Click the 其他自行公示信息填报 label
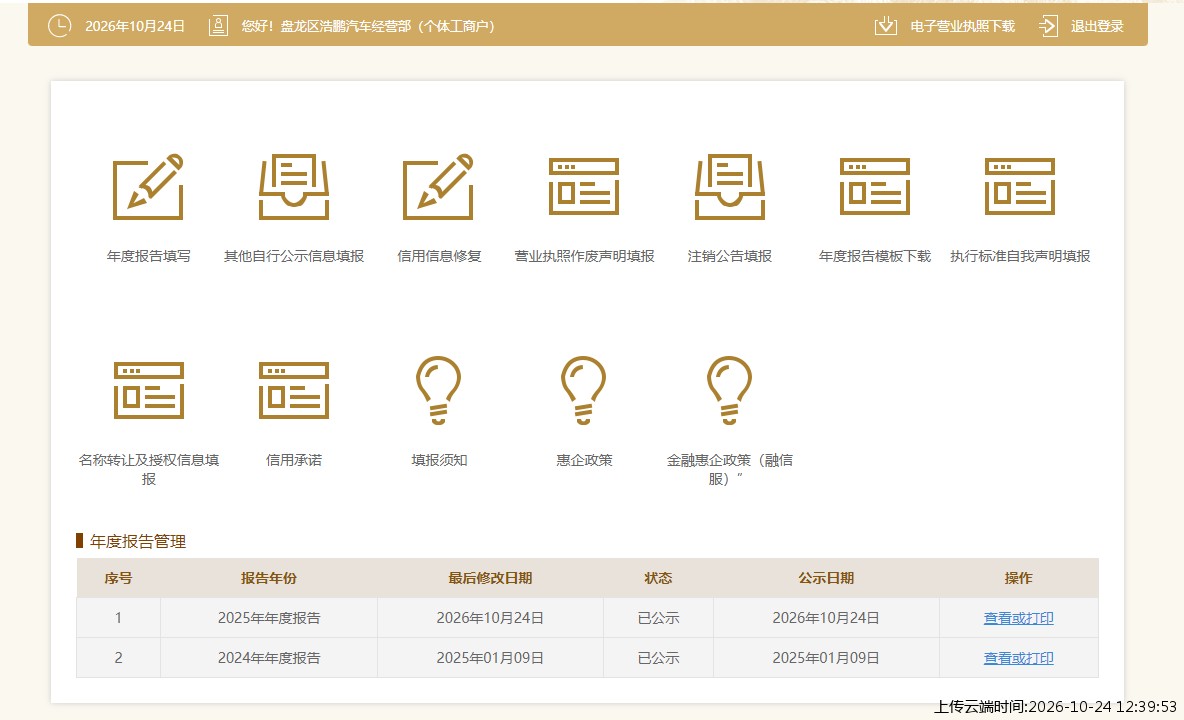The width and height of the screenshot is (1184, 720). (x=294, y=257)
